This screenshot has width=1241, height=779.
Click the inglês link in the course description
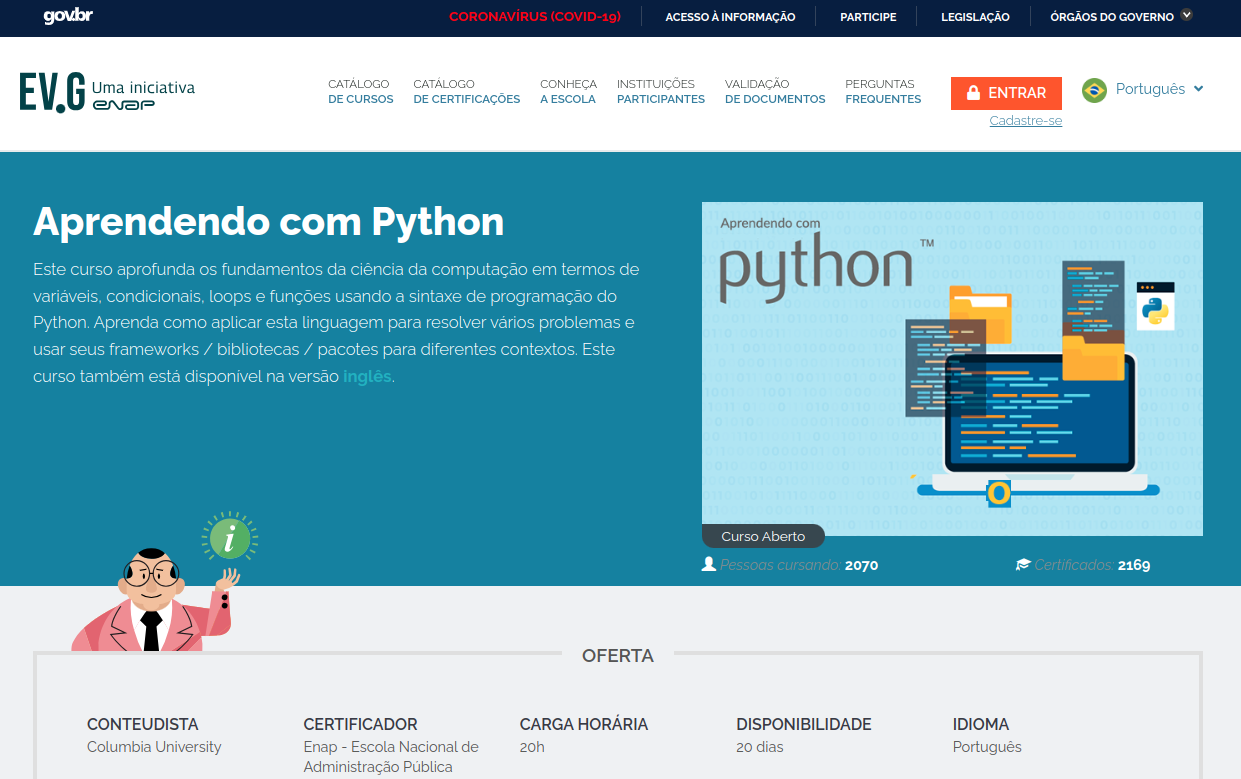367,376
